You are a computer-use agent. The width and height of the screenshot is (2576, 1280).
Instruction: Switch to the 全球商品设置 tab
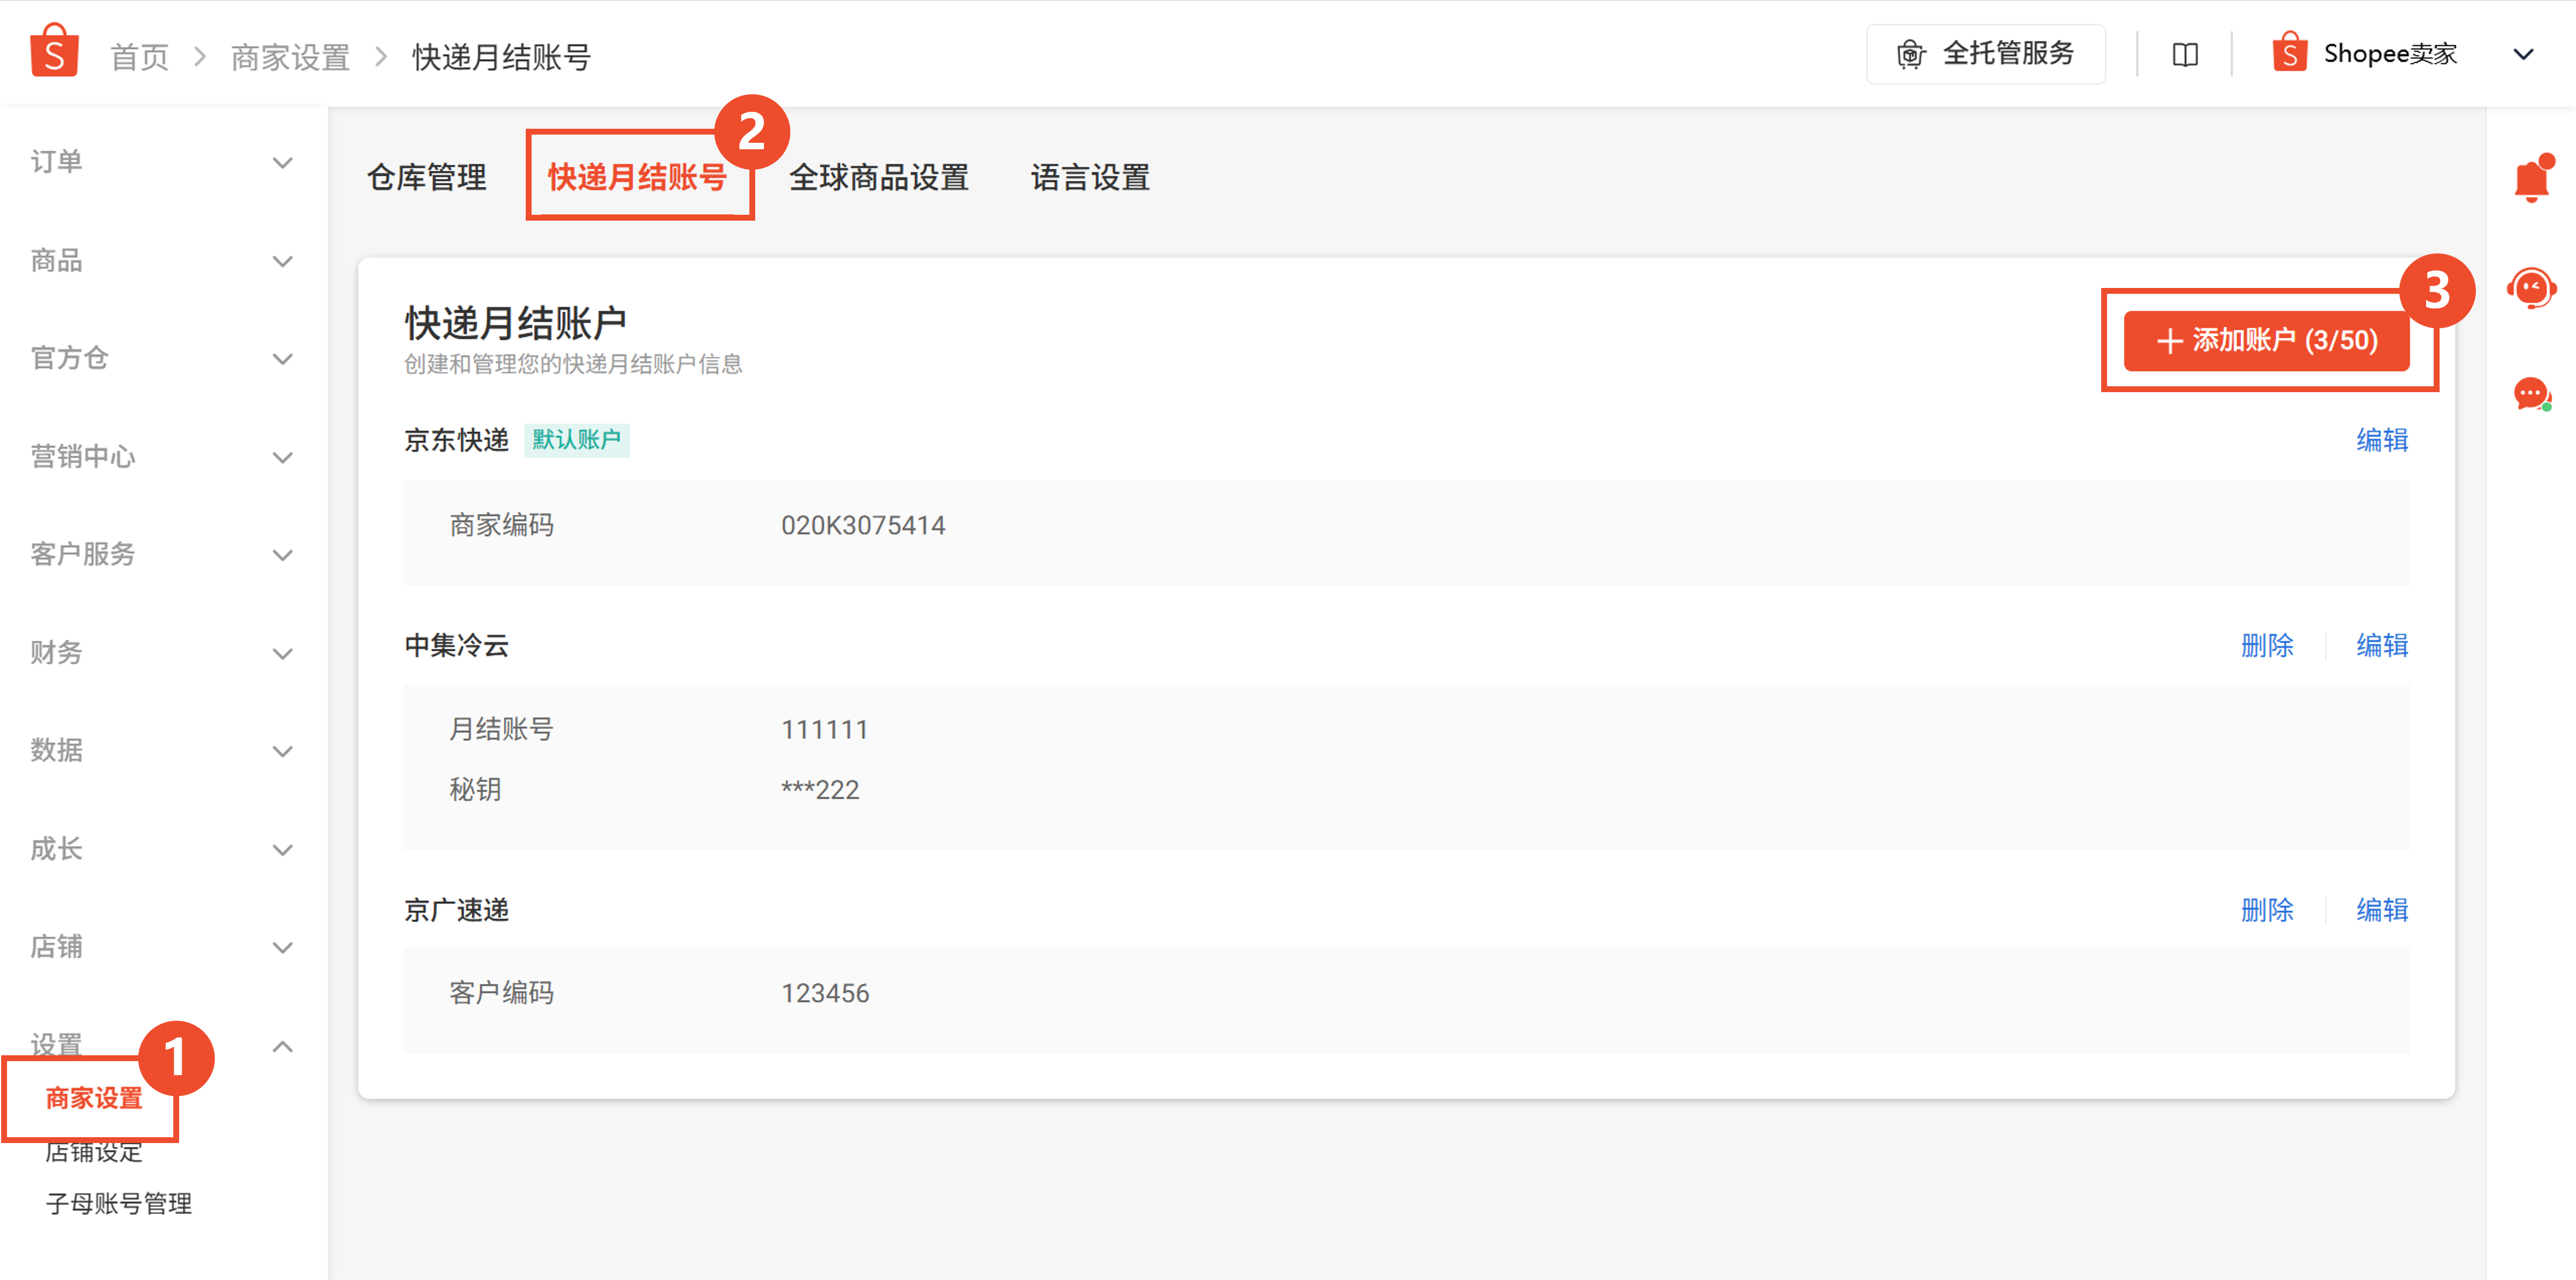click(879, 178)
